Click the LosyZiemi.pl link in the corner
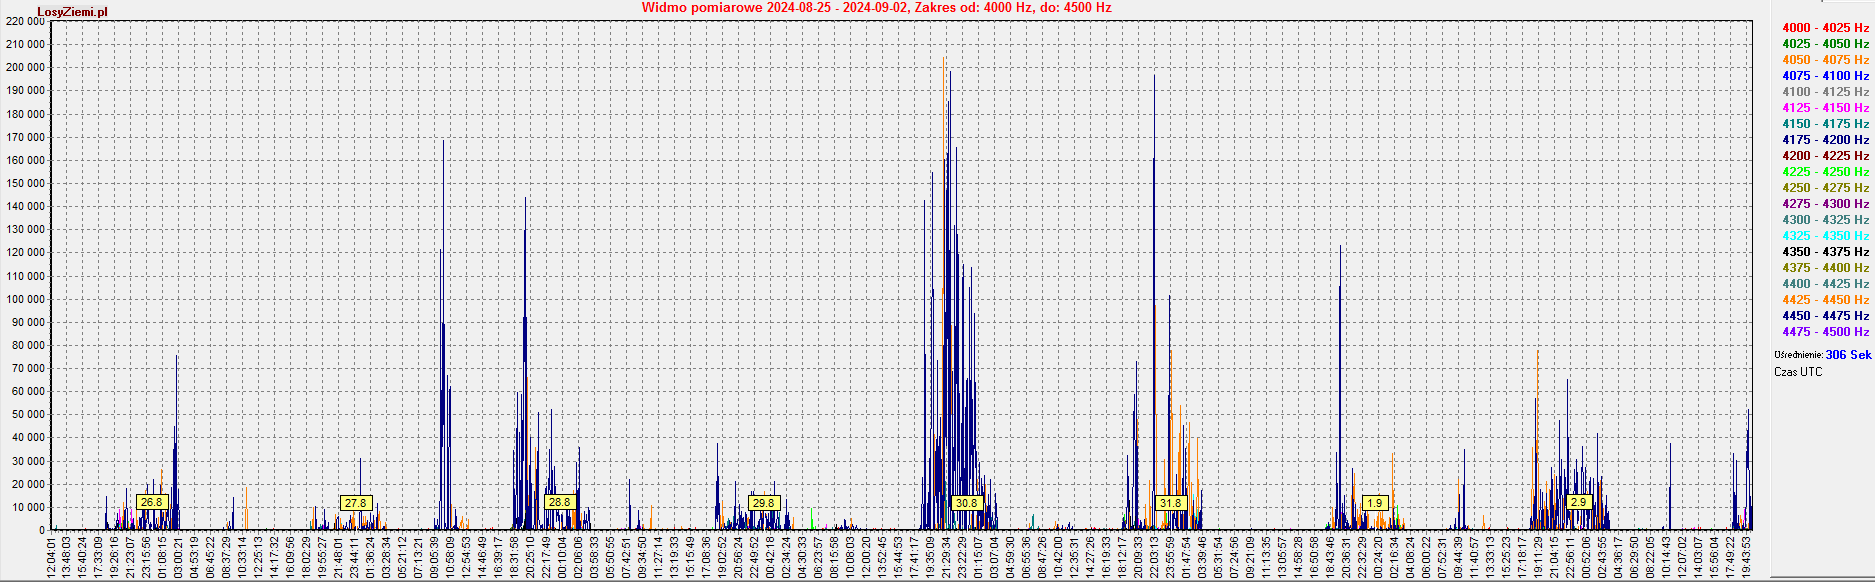 pyautogui.click(x=72, y=12)
